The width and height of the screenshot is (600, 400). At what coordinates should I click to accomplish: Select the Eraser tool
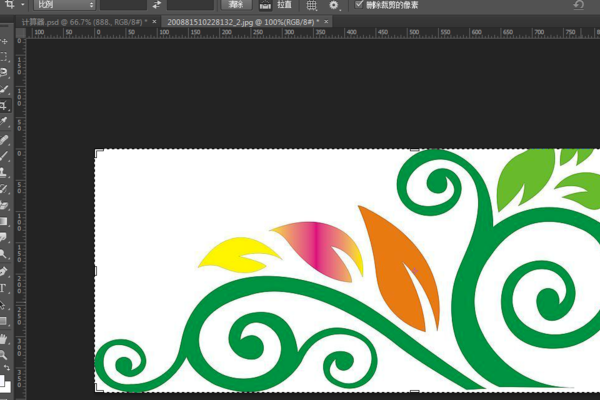pos(4,205)
